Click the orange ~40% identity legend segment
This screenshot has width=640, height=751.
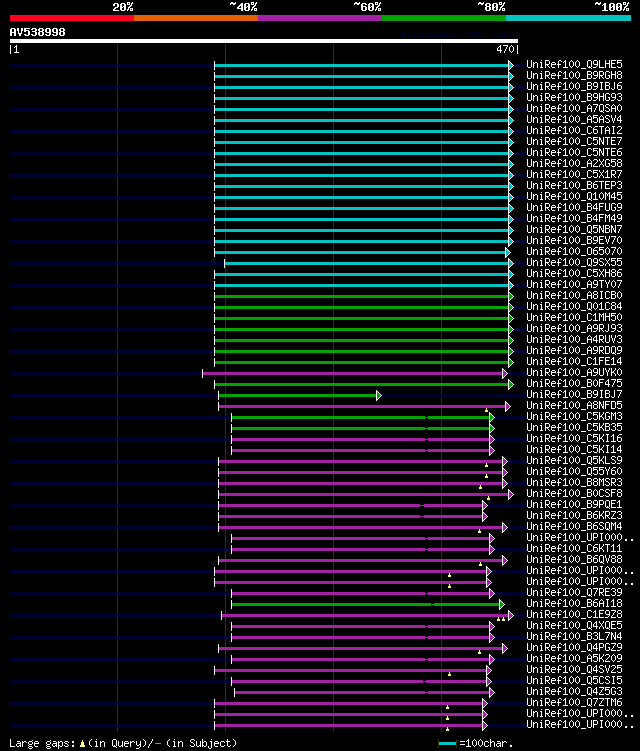(x=196, y=18)
